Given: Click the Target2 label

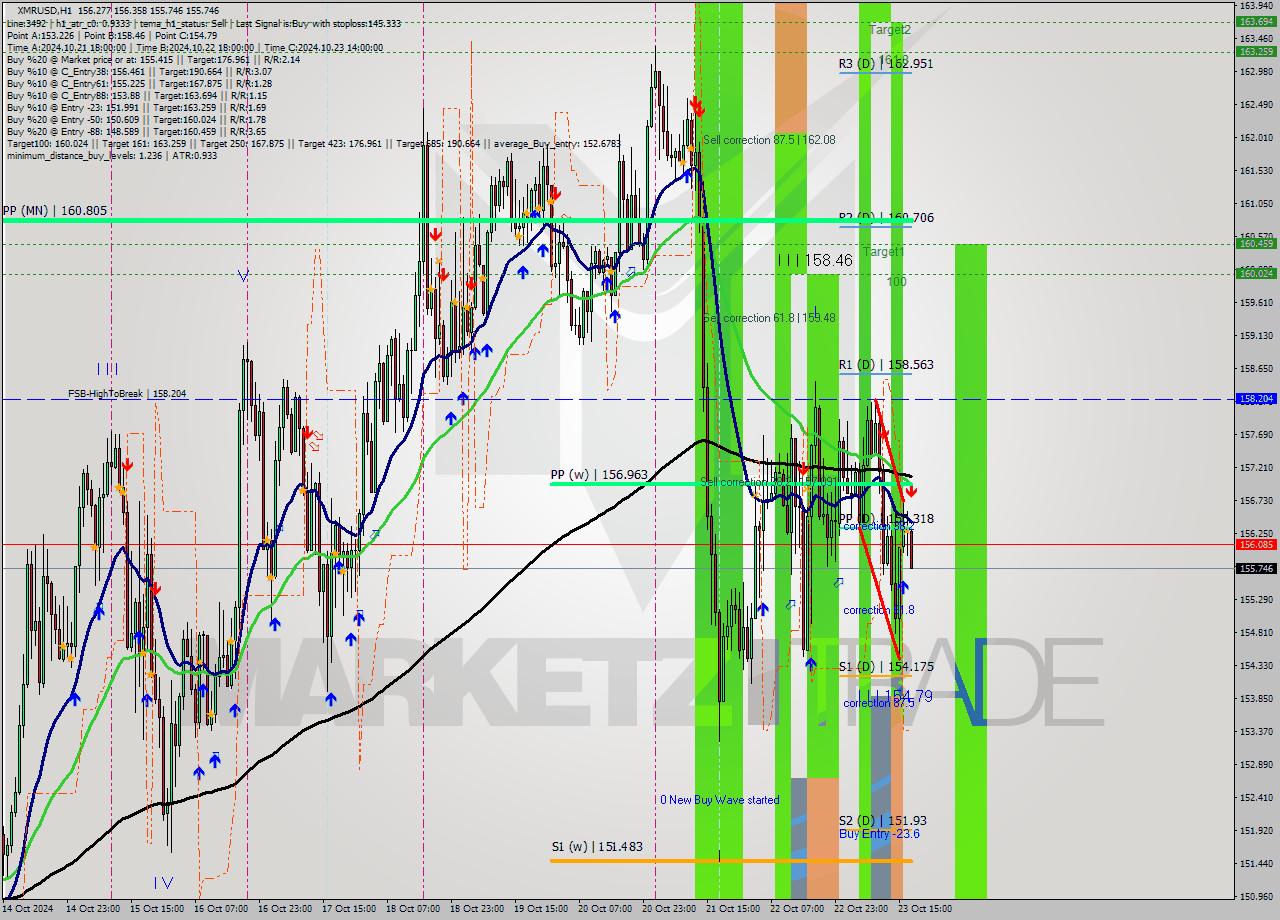Looking at the screenshot, I should pyautogui.click(x=890, y=30).
